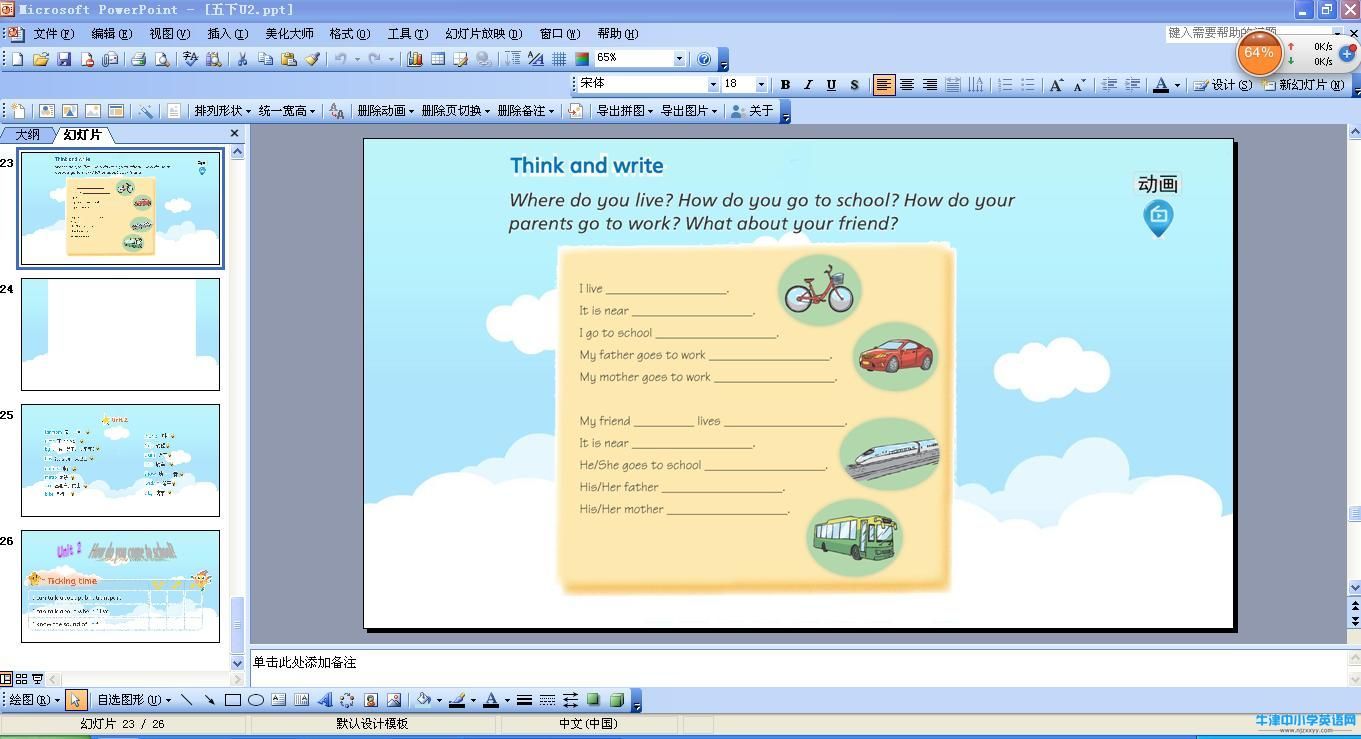This screenshot has width=1361, height=739.
Task: Select slide 25 thumbnail
Action: click(x=120, y=460)
